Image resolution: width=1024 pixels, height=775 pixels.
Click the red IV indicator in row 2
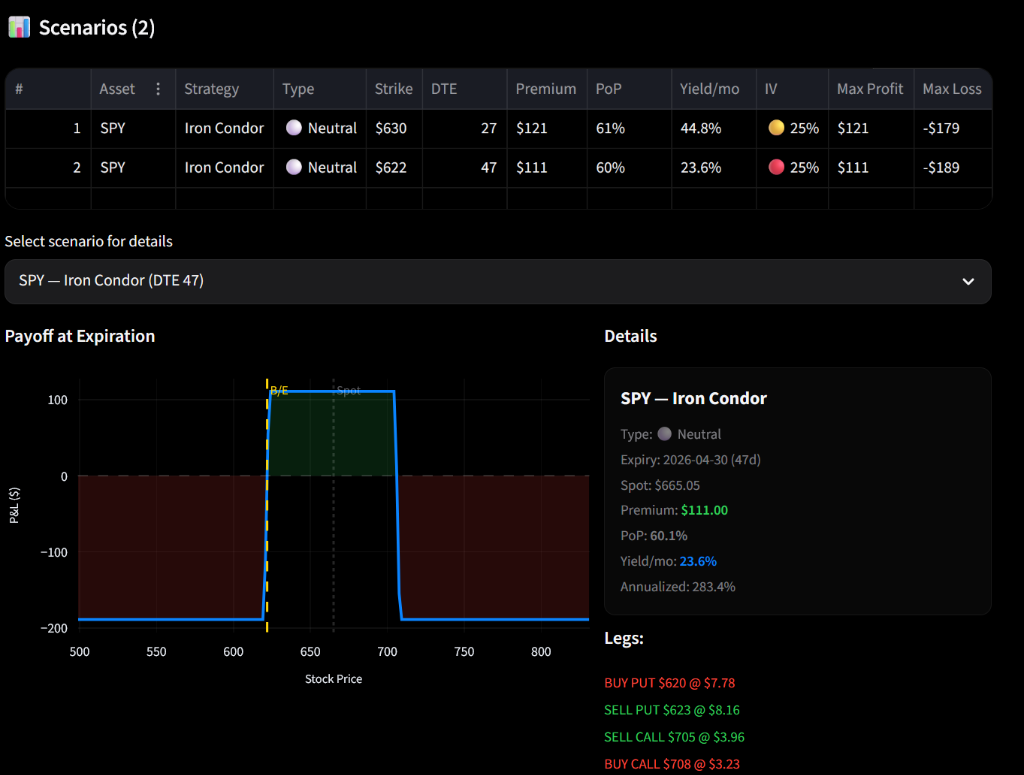776,167
